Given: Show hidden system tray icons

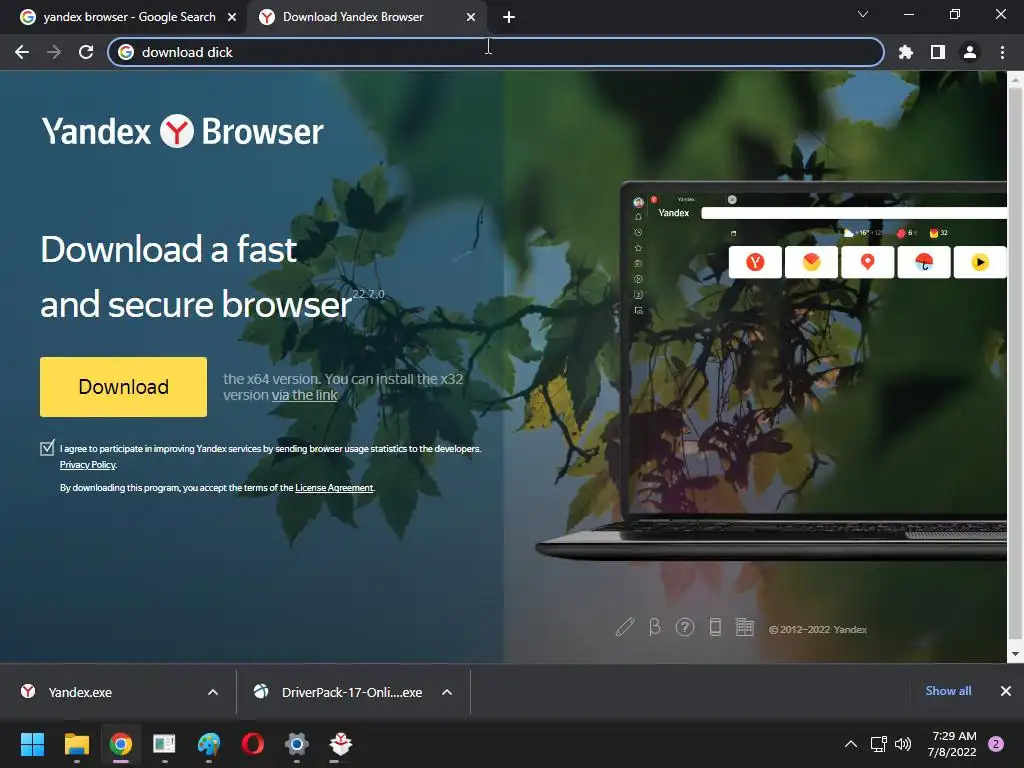Looking at the screenshot, I should pyautogui.click(x=851, y=744).
